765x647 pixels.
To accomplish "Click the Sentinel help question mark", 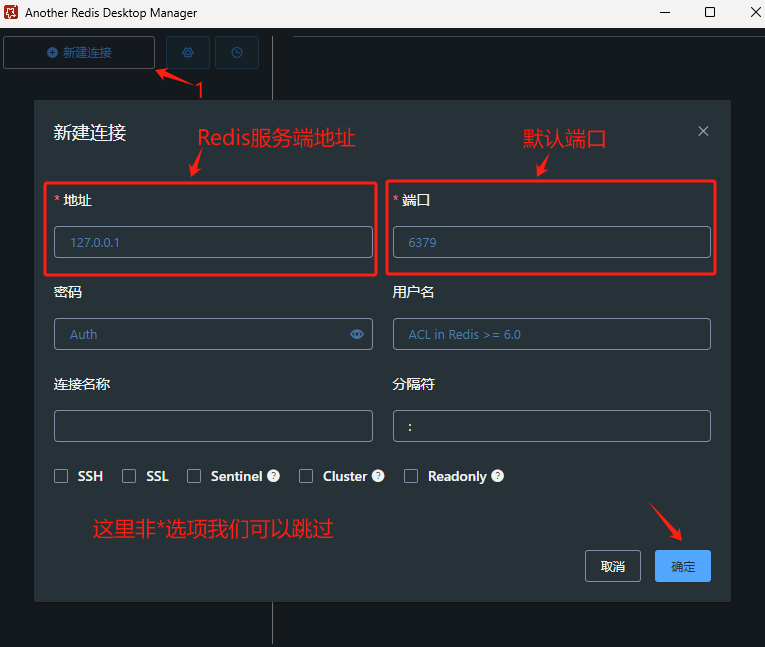I will click(274, 476).
